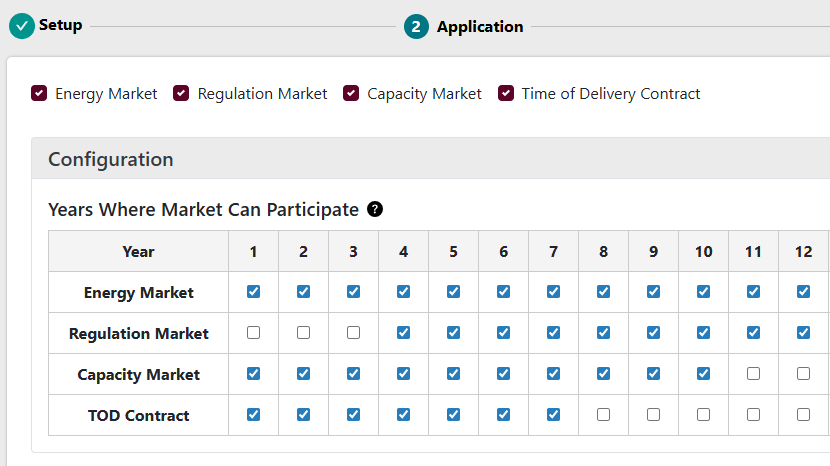Uncheck the Energy Market application checkbox
Screen dimensions: 830x466
point(39,93)
